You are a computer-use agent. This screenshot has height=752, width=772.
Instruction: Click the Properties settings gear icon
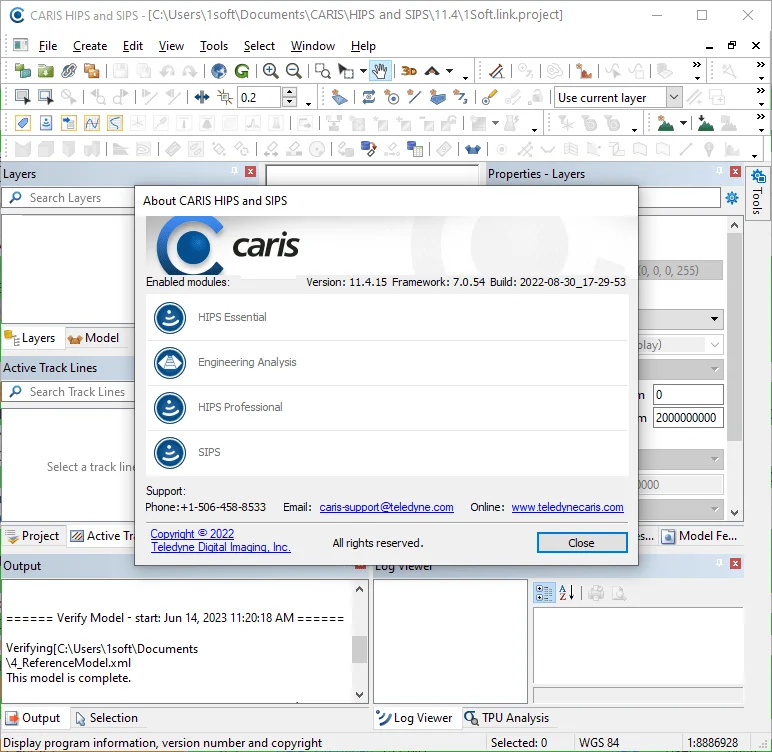[732, 198]
